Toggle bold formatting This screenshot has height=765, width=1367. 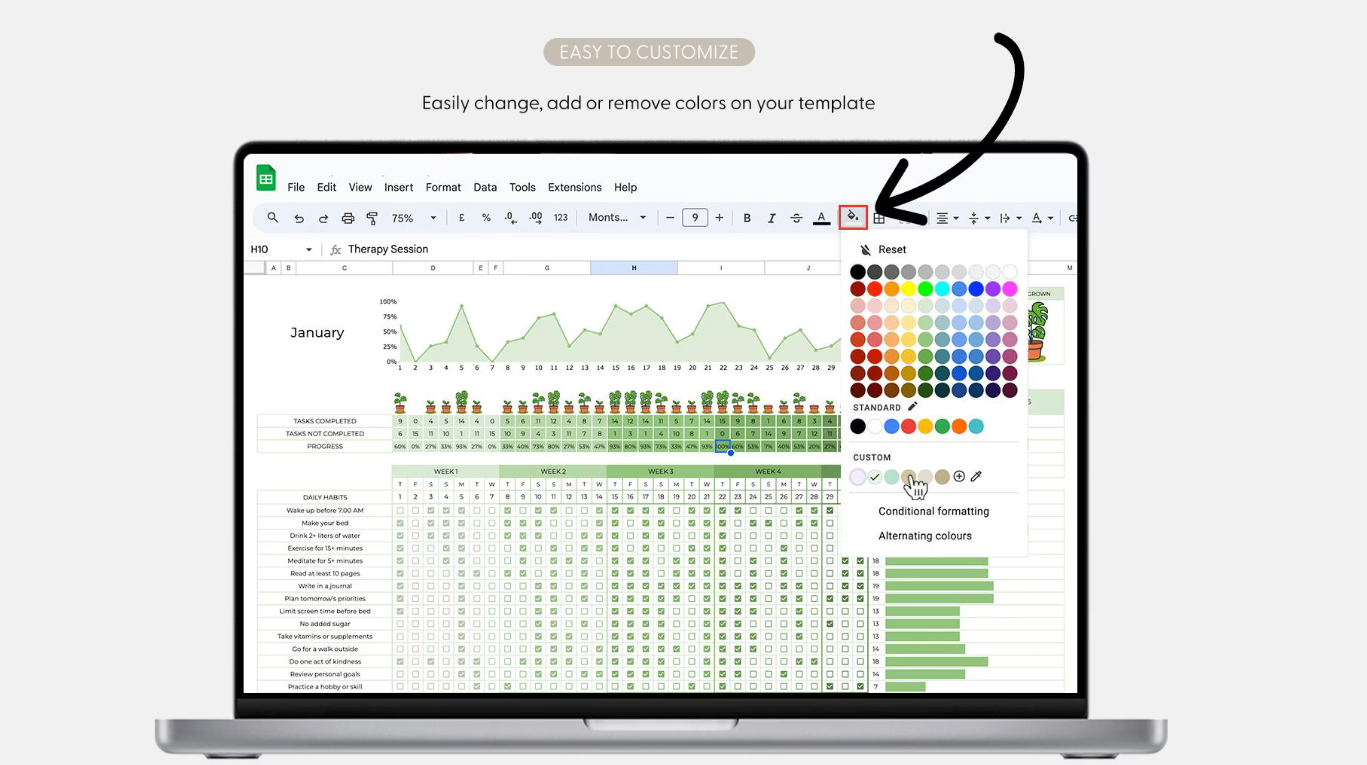(x=747, y=218)
